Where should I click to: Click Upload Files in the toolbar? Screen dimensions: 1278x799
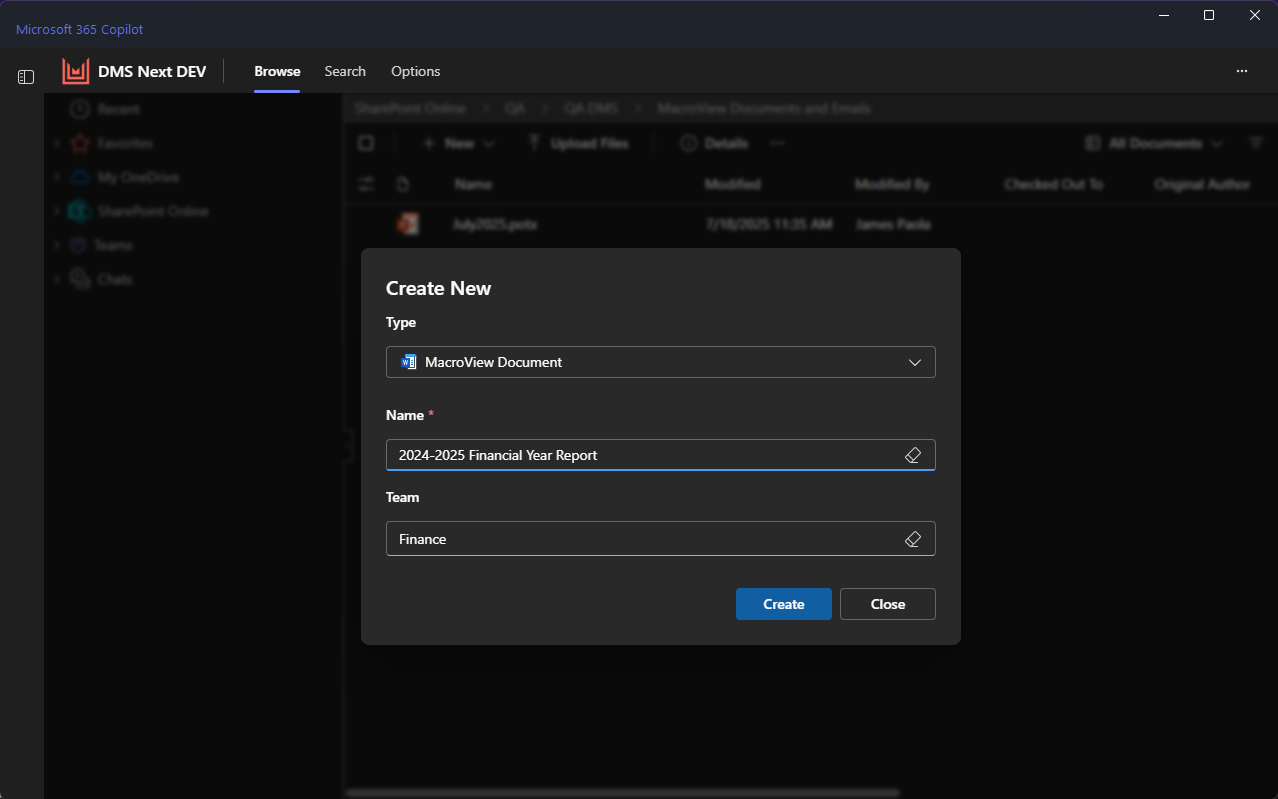(x=578, y=143)
